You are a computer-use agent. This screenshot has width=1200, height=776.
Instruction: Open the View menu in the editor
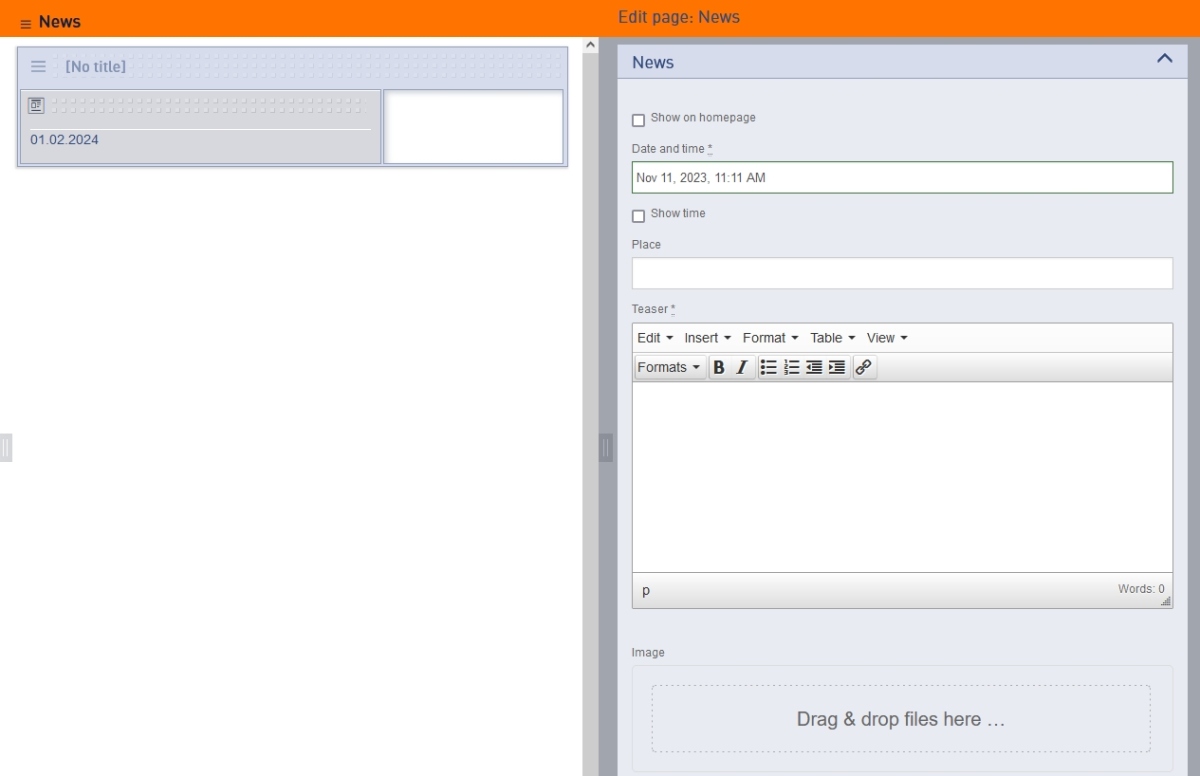tap(887, 338)
